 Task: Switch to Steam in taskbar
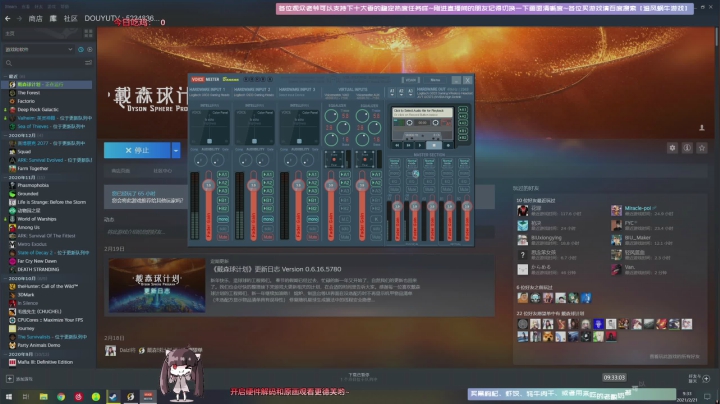pyautogui.click(x=113, y=396)
